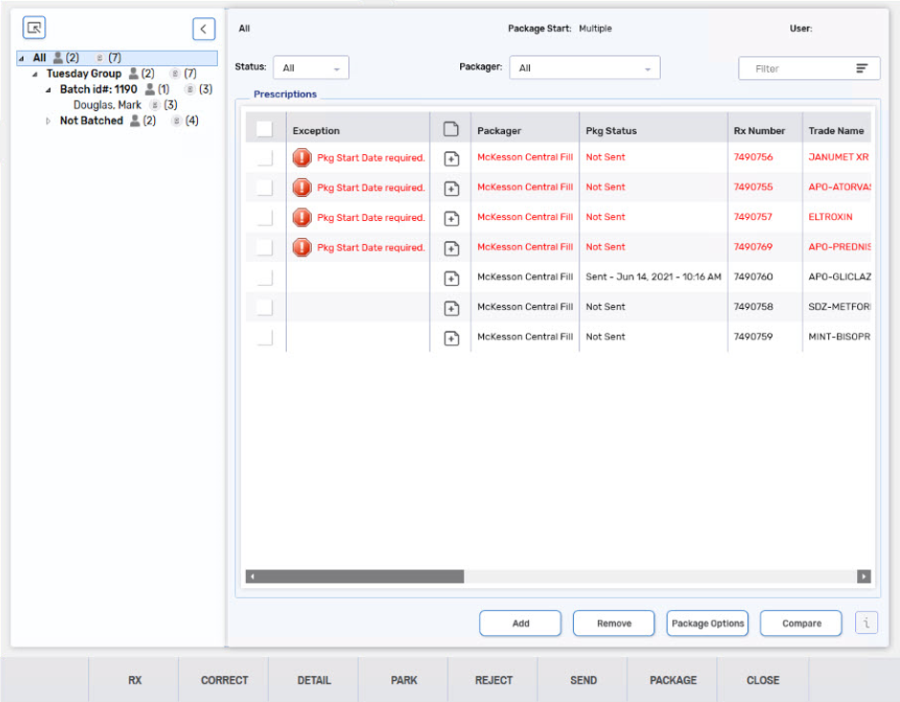Click the Package Options button
This screenshot has height=702, width=900.
tap(707, 623)
